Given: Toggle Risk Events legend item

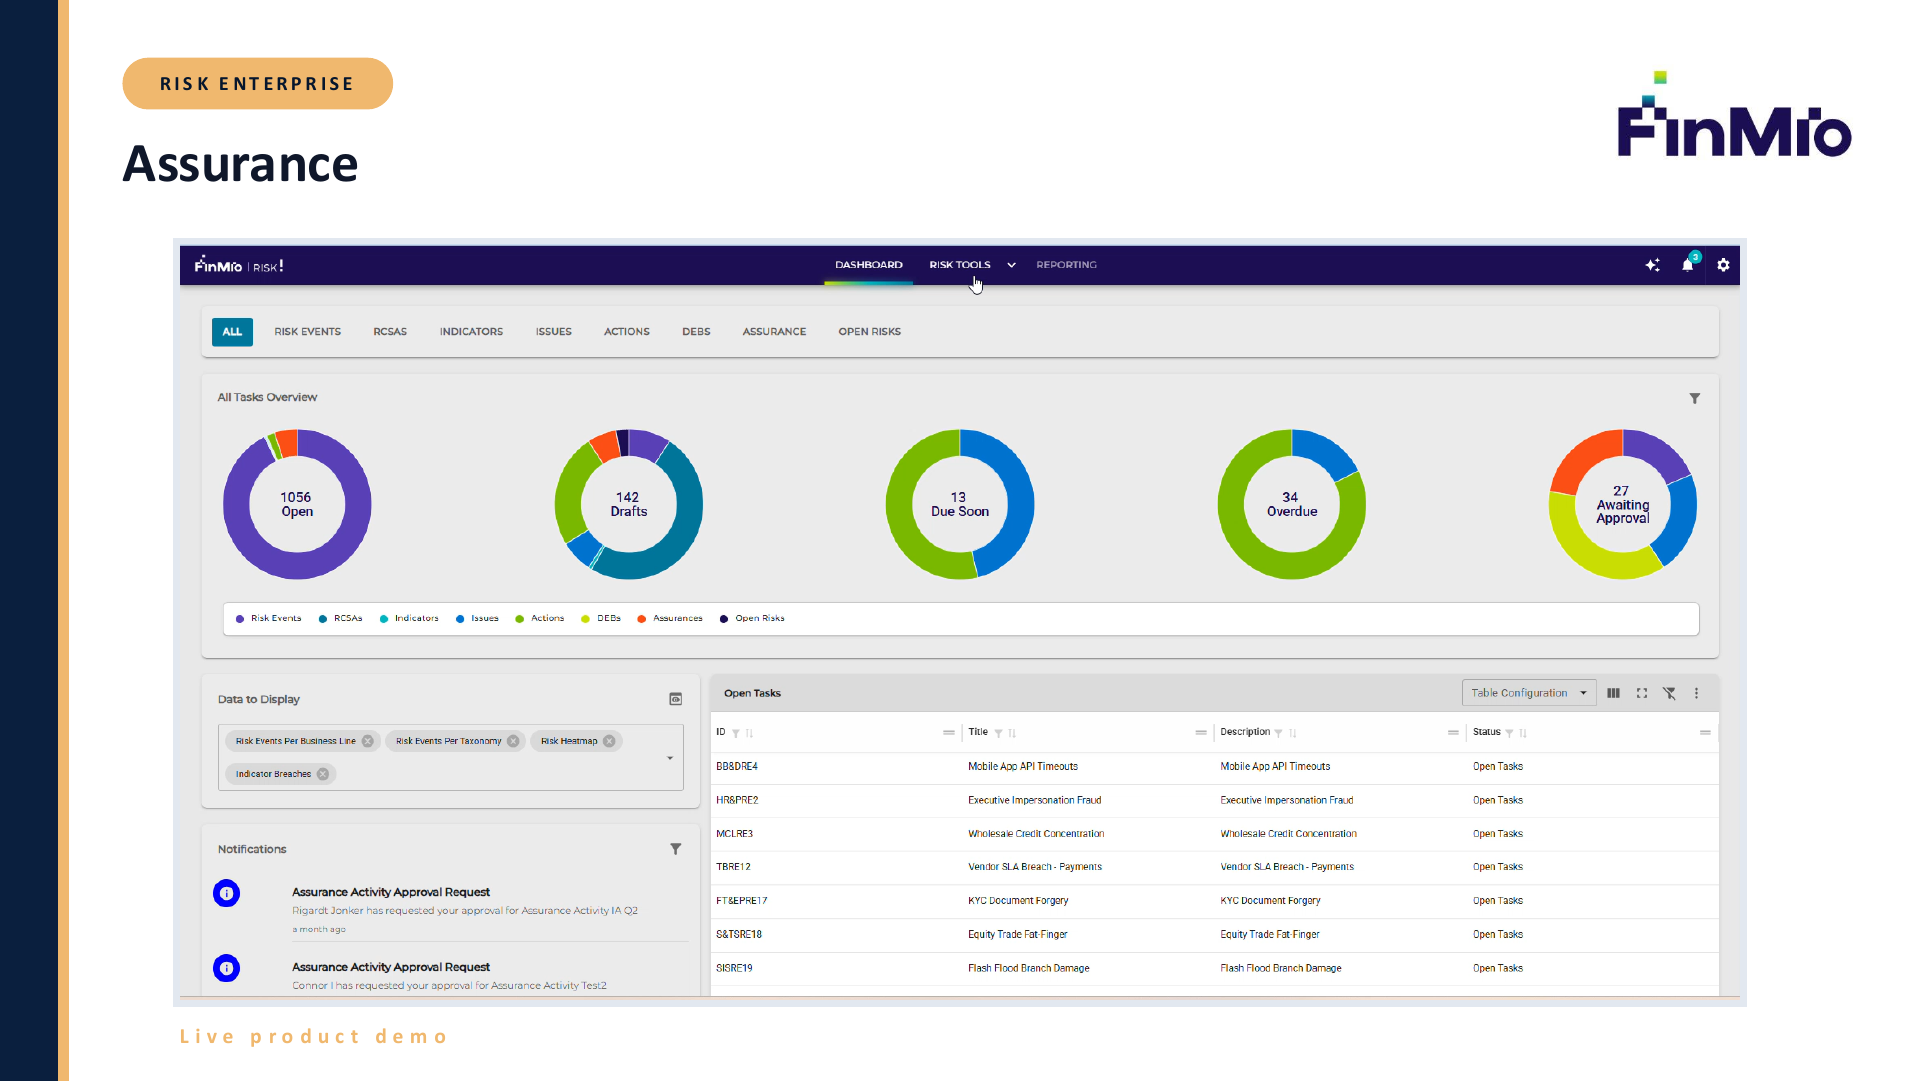Looking at the screenshot, I should (x=268, y=619).
